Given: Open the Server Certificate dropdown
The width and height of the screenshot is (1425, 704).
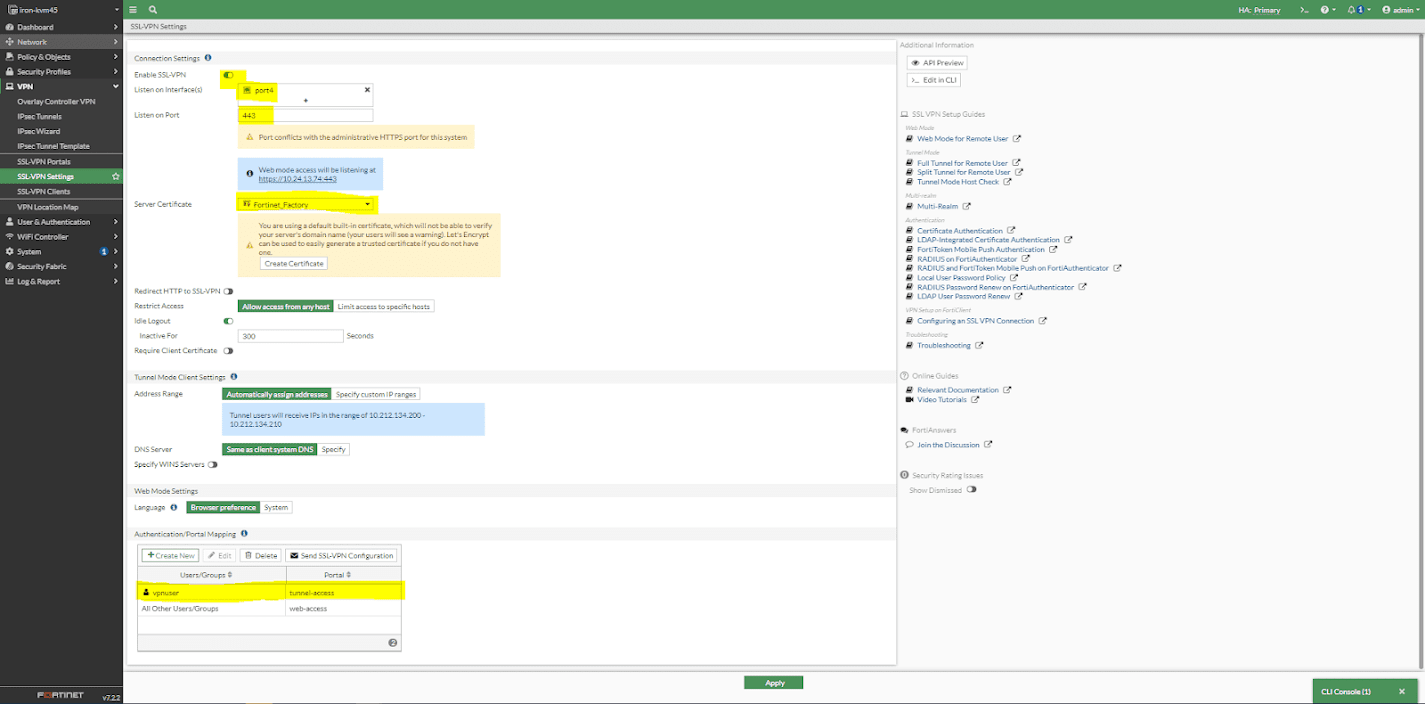Looking at the screenshot, I should point(306,204).
